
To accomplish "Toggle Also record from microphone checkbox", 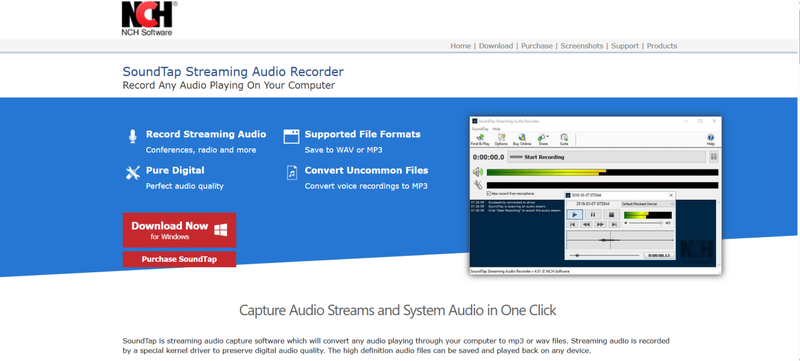I will point(489,194).
